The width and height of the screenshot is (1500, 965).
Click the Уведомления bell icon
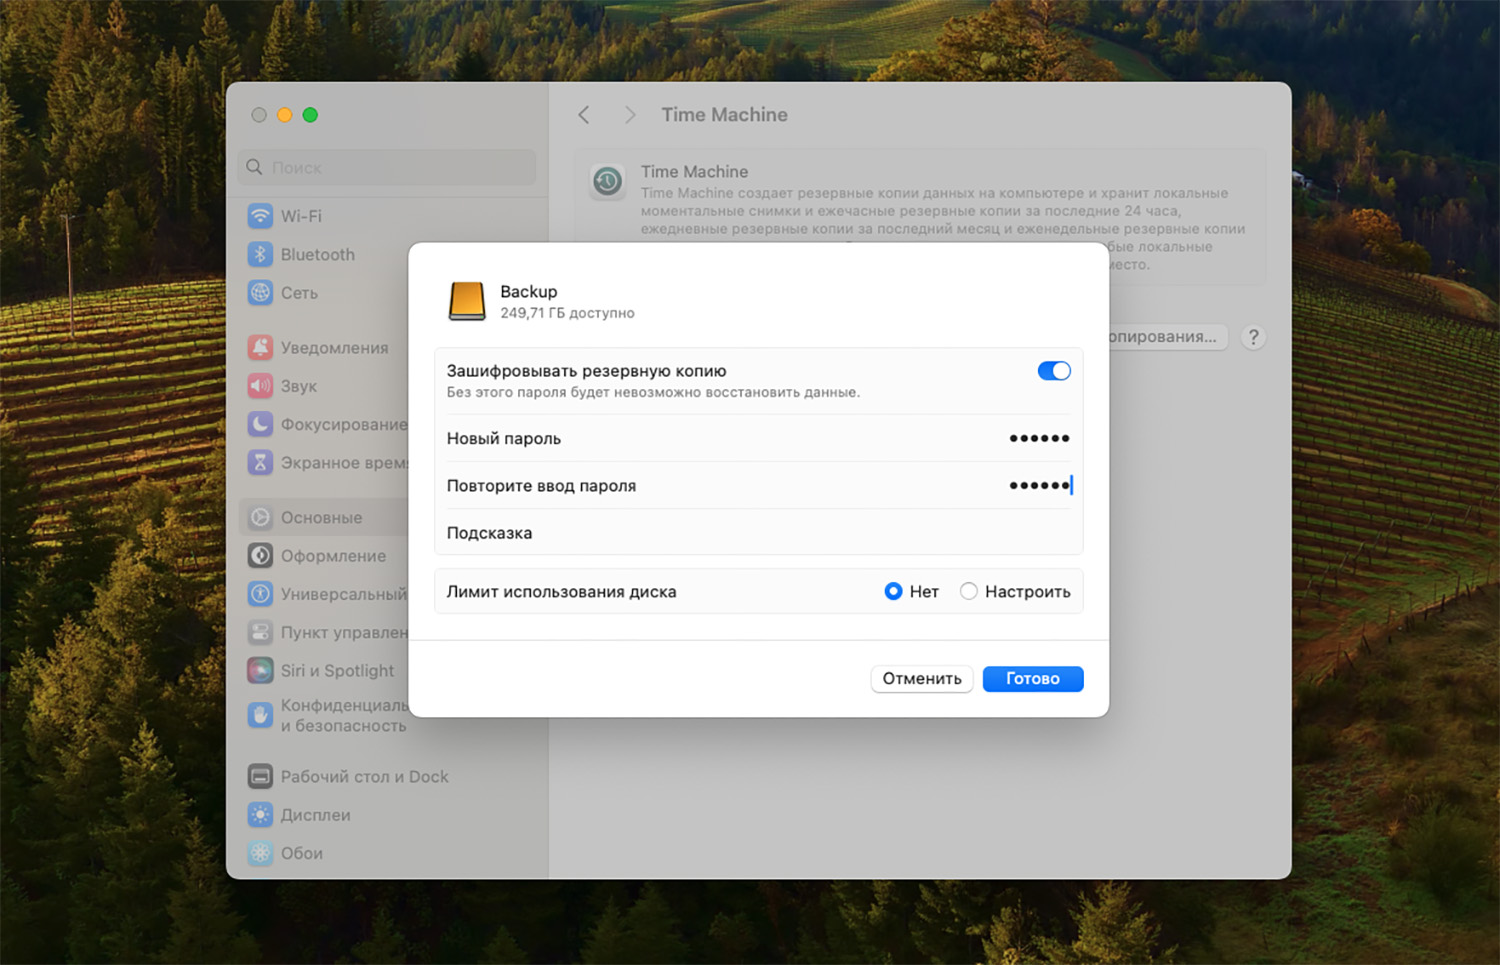[x=260, y=347]
